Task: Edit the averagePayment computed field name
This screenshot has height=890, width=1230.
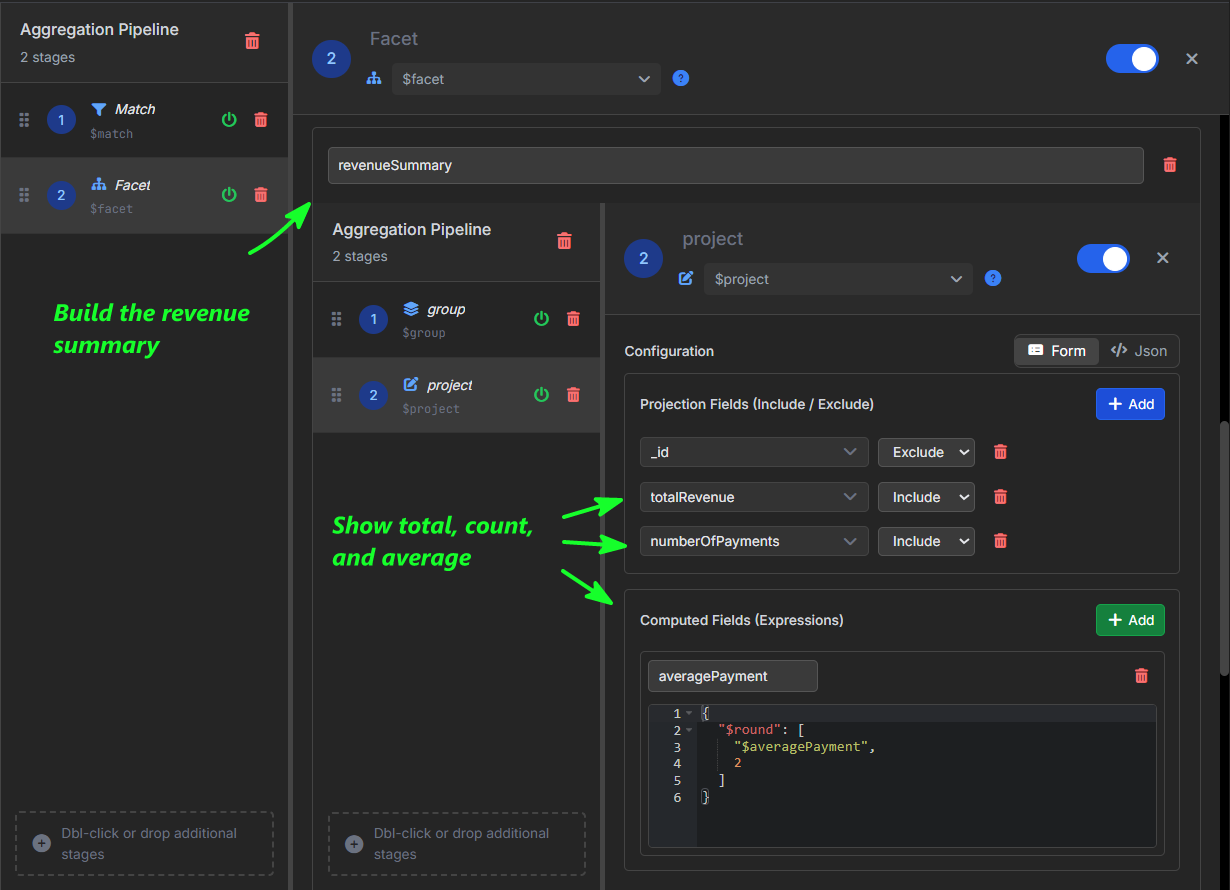Action: click(733, 676)
